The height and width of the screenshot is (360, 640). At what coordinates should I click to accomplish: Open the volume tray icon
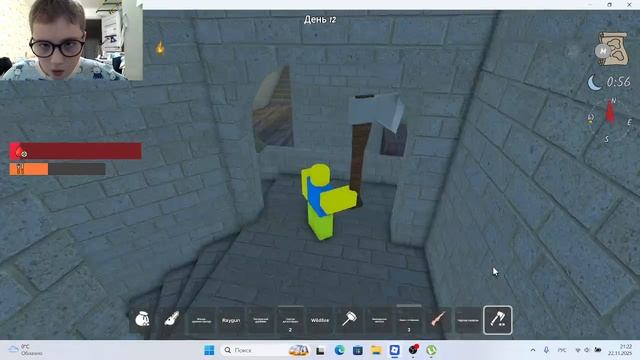point(587,350)
